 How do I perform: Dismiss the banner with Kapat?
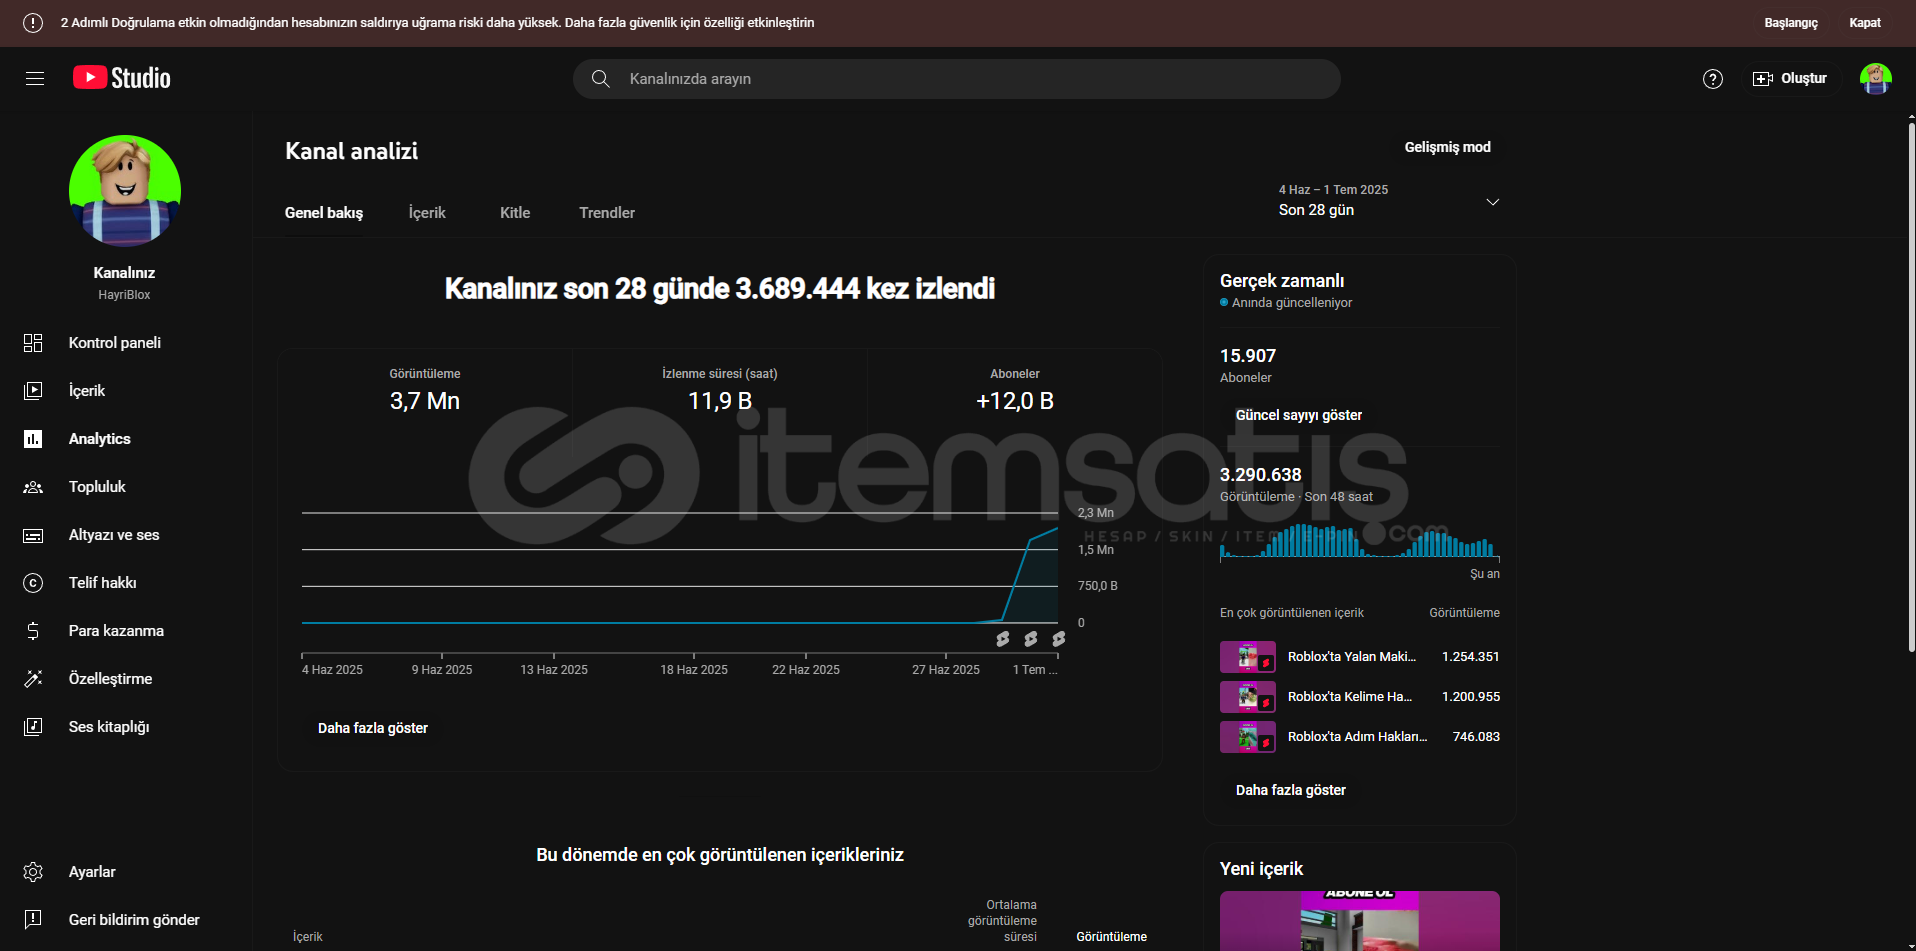click(x=1865, y=23)
